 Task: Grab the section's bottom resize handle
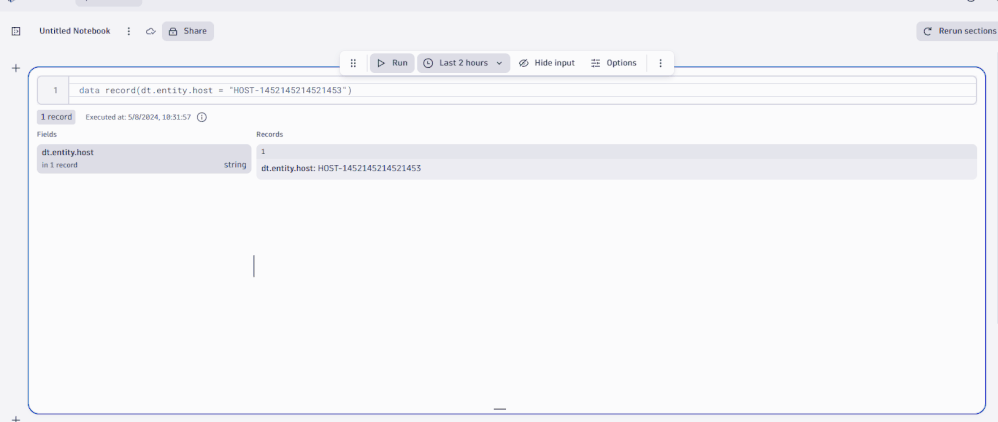pos(499,409)
